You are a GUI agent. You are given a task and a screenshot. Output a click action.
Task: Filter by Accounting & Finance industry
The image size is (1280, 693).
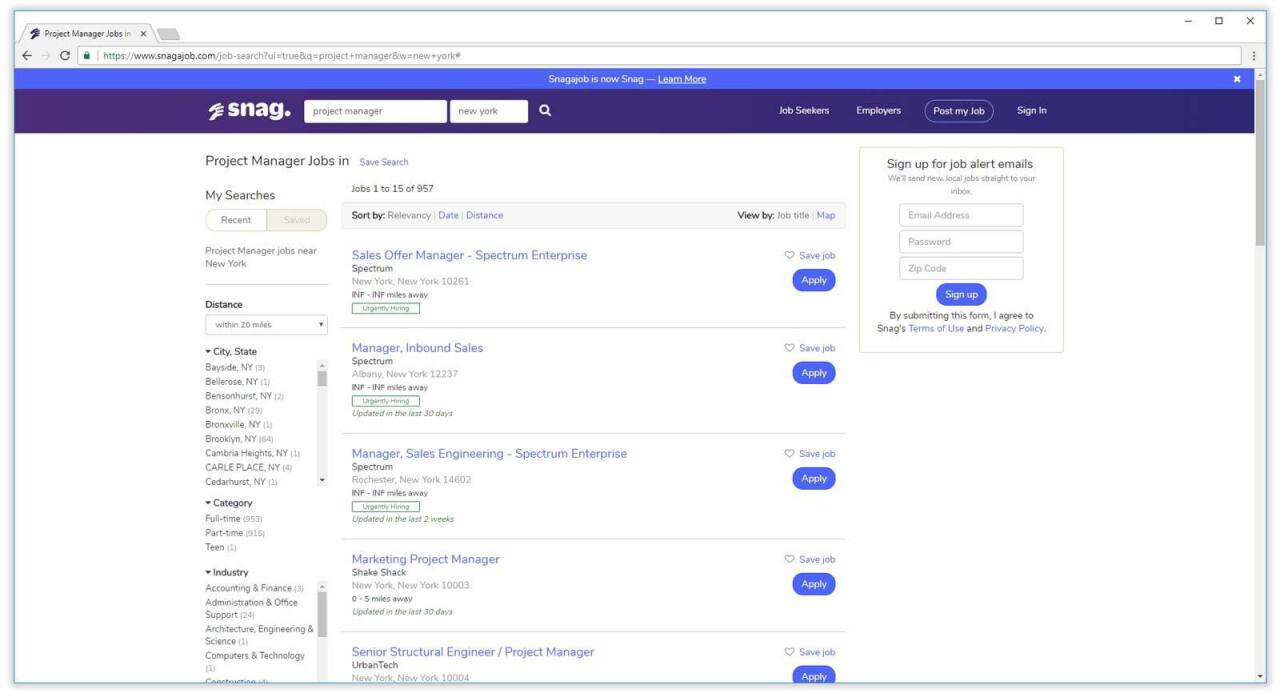click(x=254, y=588)
